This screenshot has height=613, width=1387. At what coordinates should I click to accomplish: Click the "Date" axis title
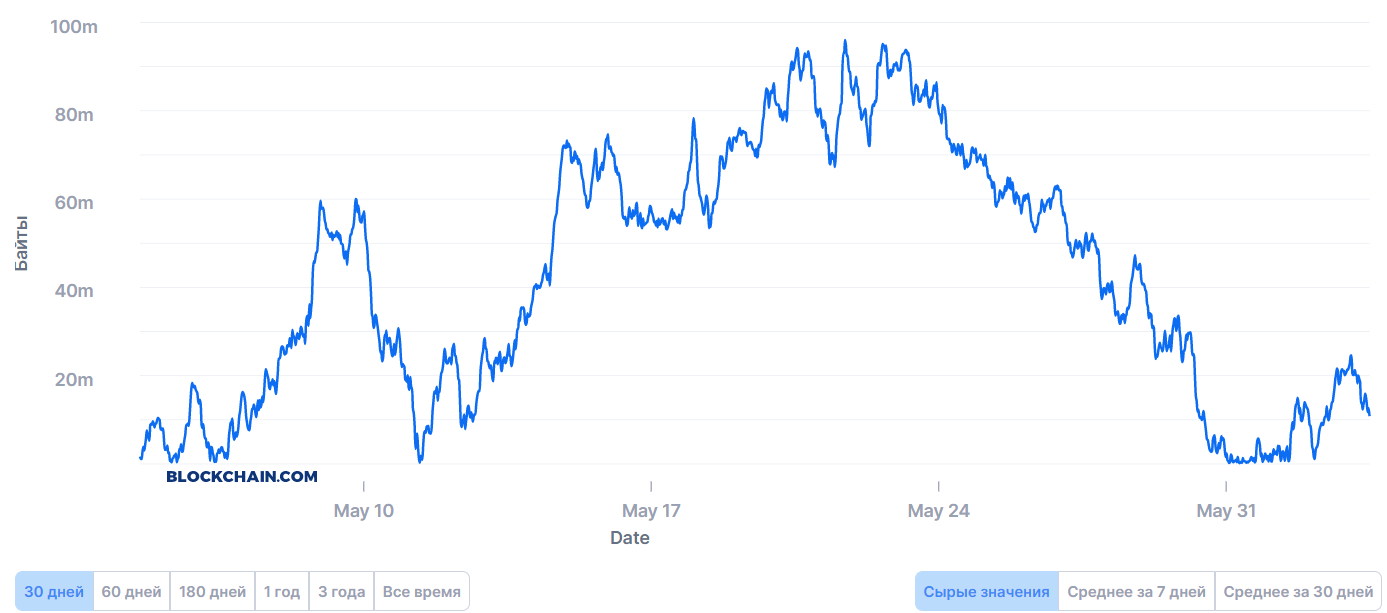[629, 538]
